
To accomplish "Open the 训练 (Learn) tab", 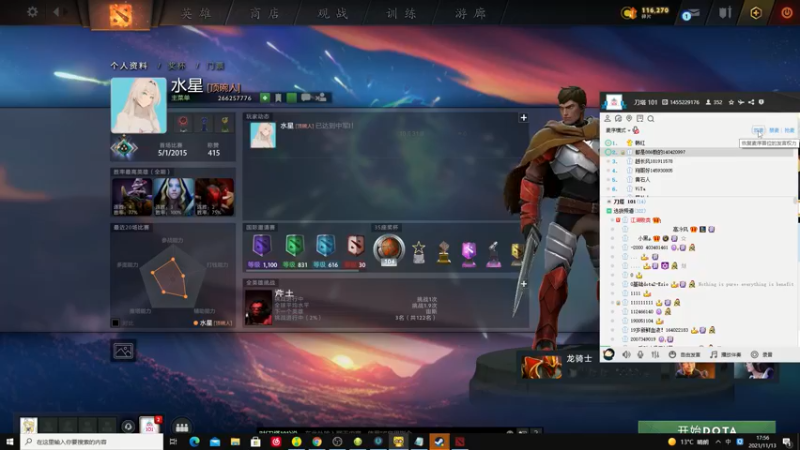I will [x=401, y=13].
